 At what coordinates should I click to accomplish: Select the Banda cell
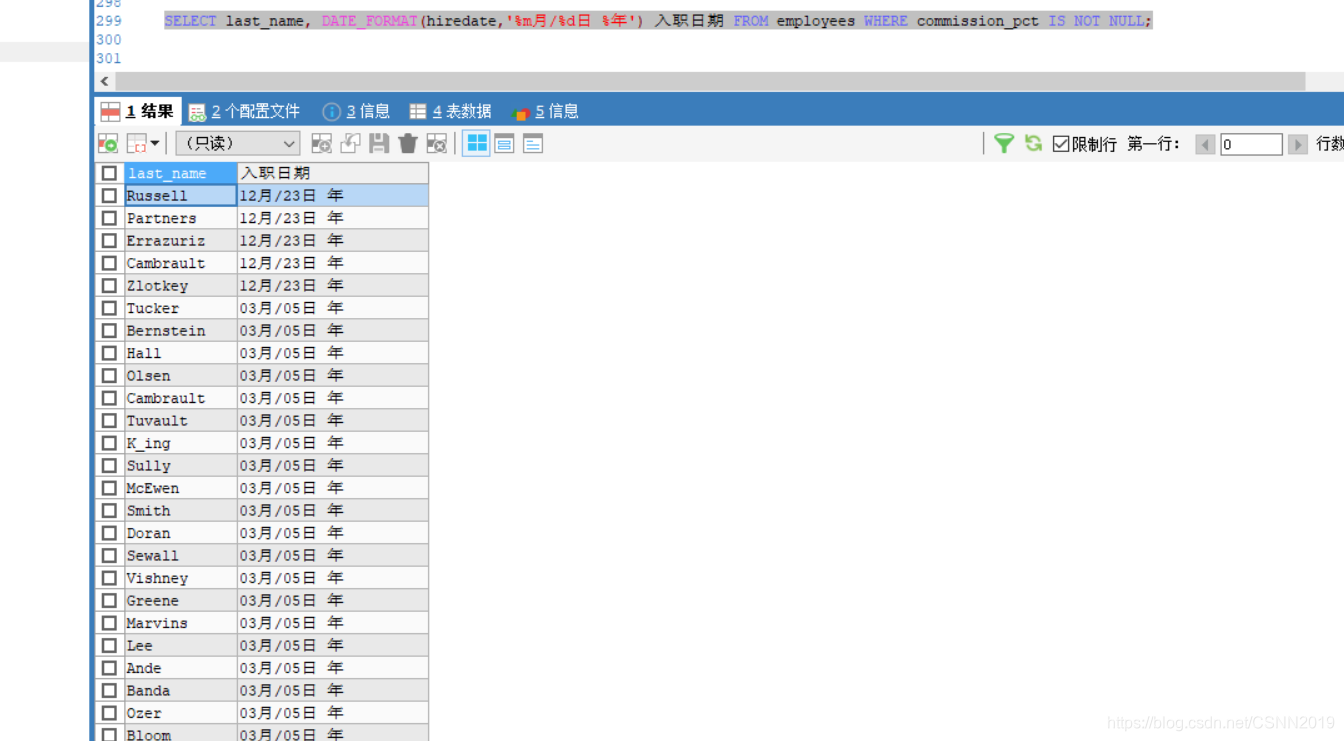coord(180,691)
